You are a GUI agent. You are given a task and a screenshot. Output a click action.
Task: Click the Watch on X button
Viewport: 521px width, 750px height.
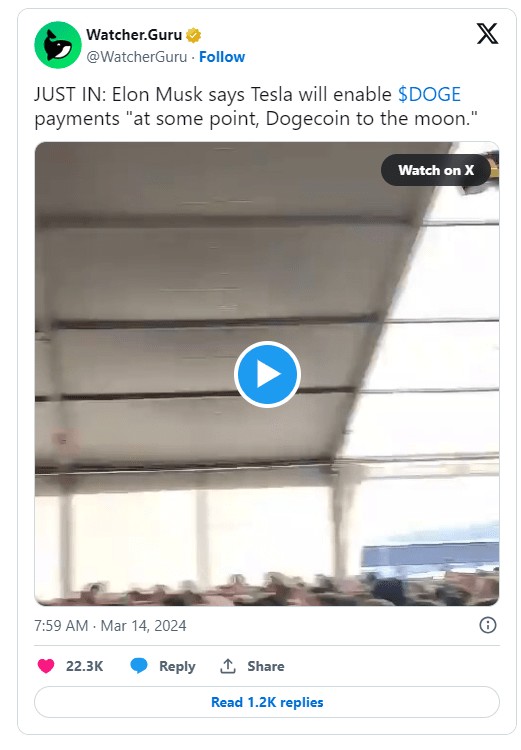[436, 170]
